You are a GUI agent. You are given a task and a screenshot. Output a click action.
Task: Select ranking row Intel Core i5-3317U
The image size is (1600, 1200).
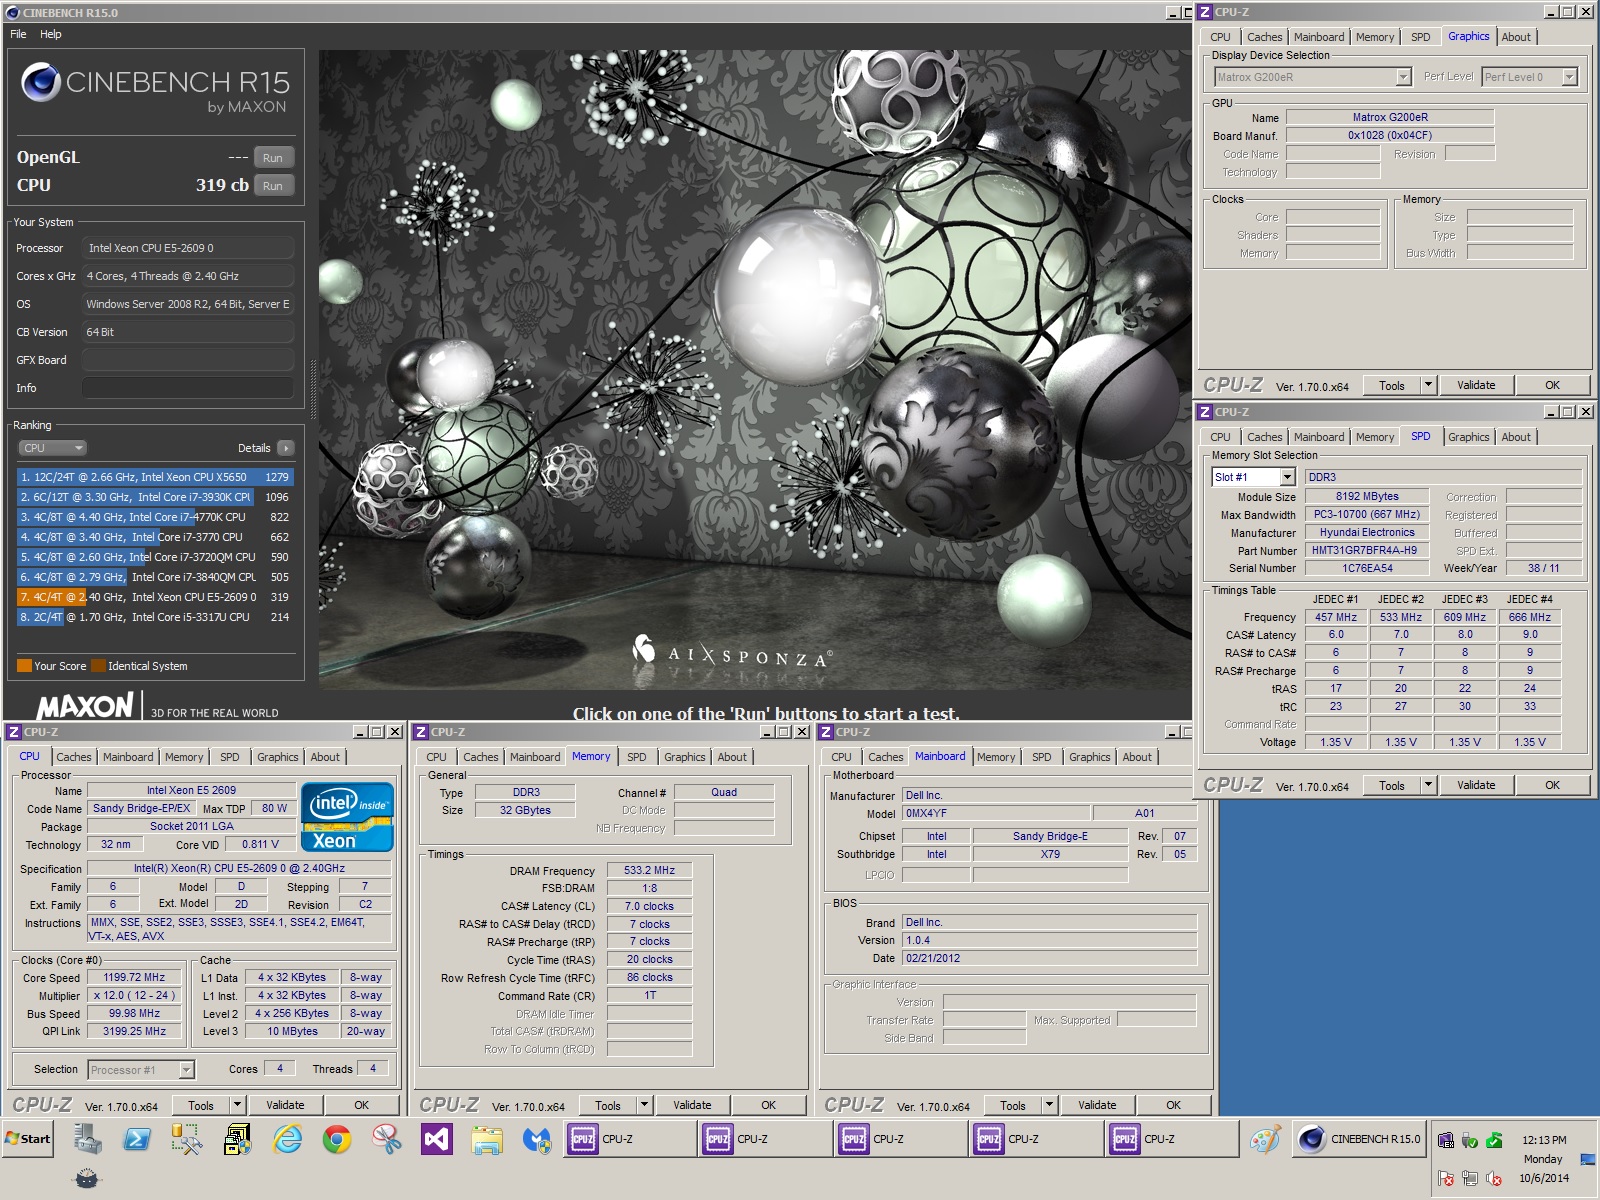point(155,617)
